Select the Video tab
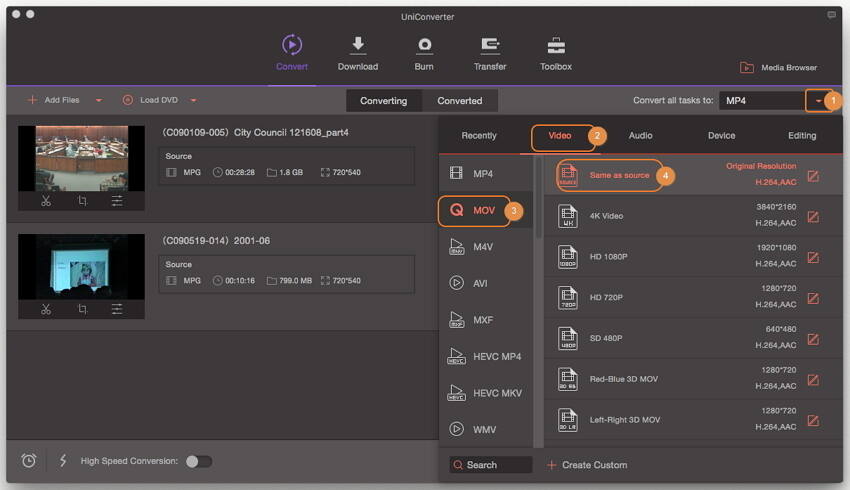Viewport: 850px width, 490px height. point(559,136)
